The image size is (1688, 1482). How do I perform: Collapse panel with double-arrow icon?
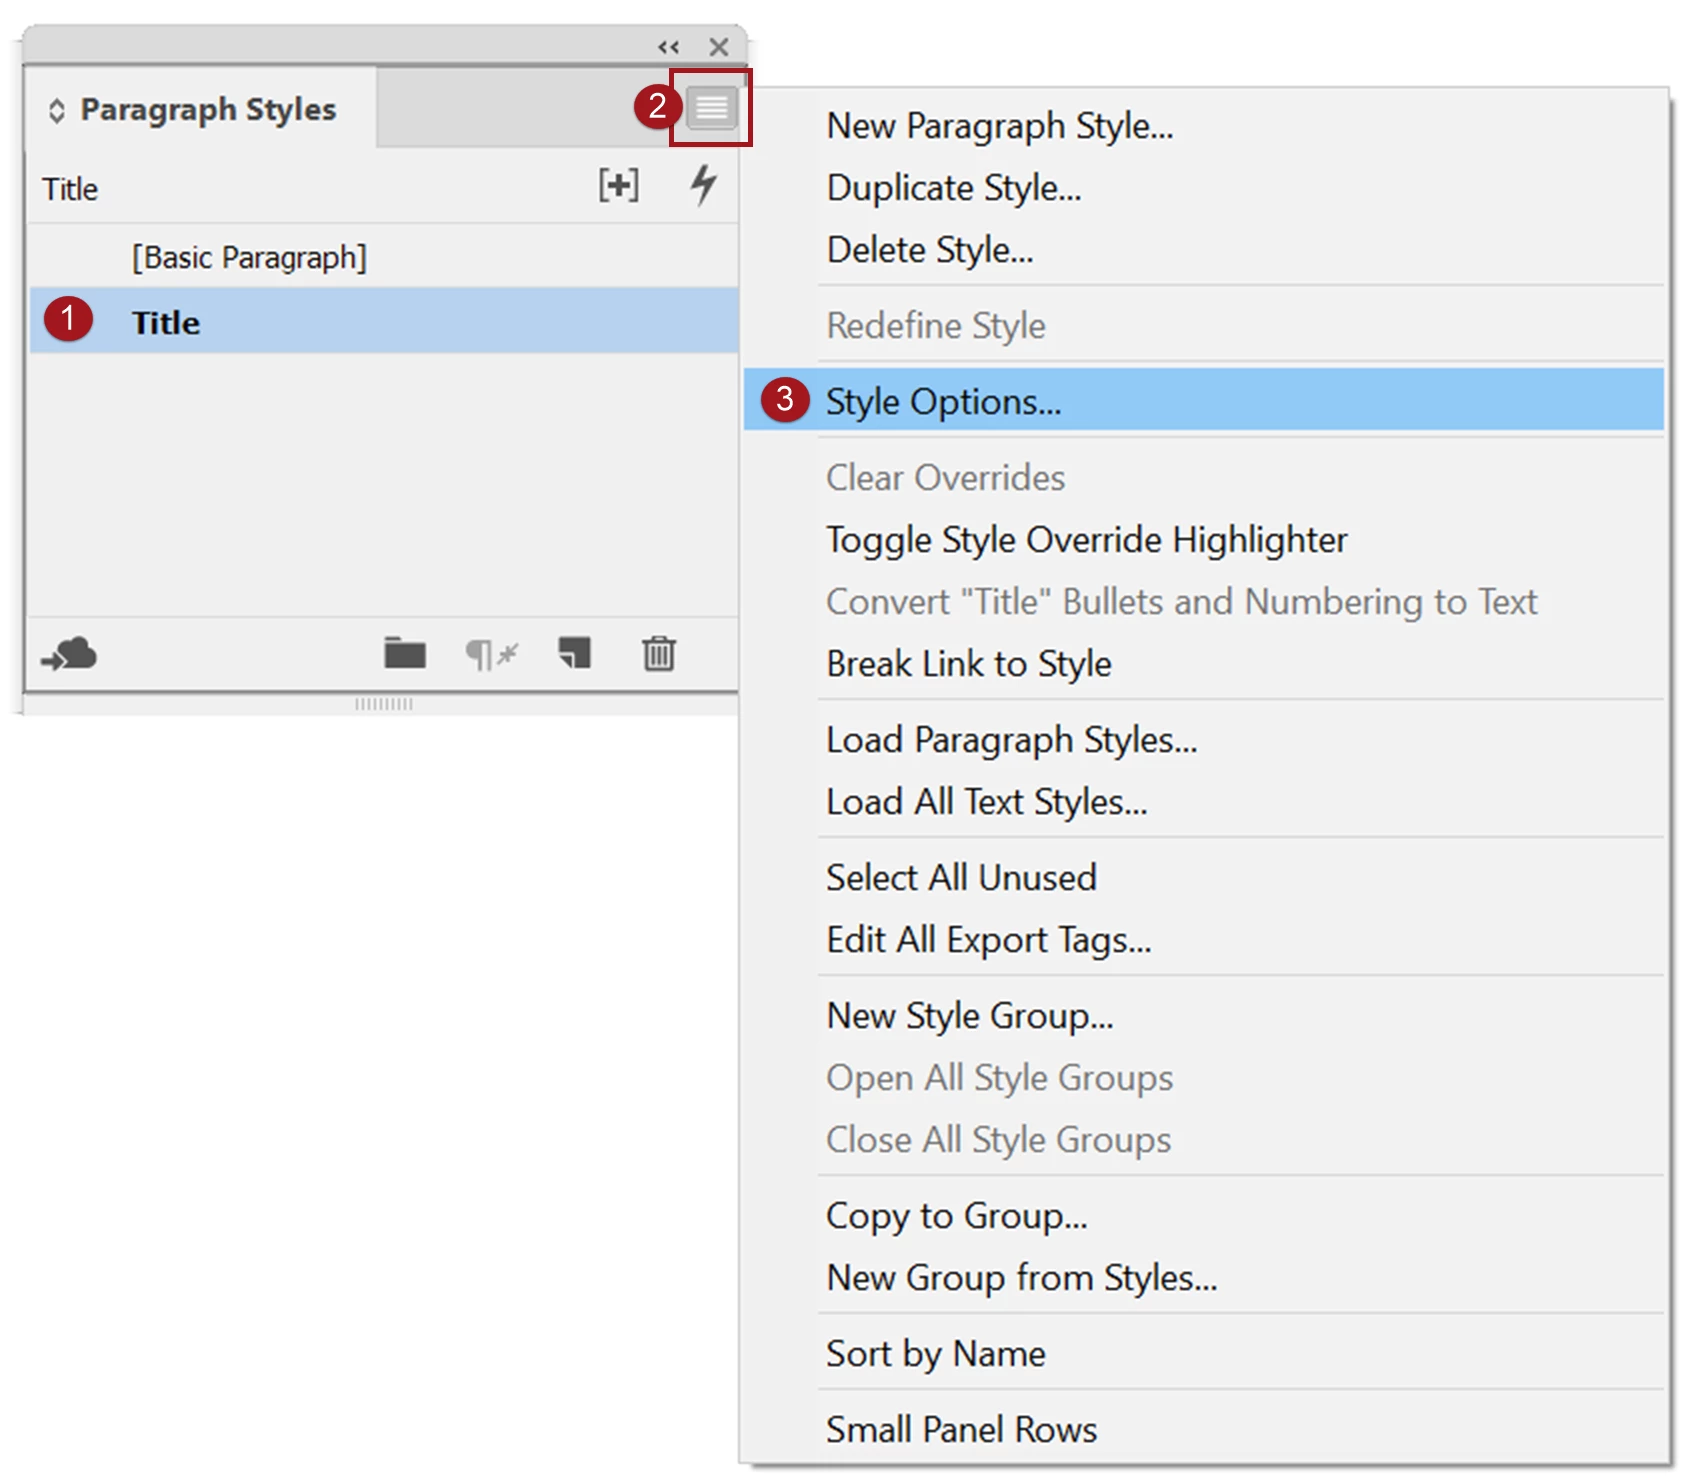click(668, 47)
